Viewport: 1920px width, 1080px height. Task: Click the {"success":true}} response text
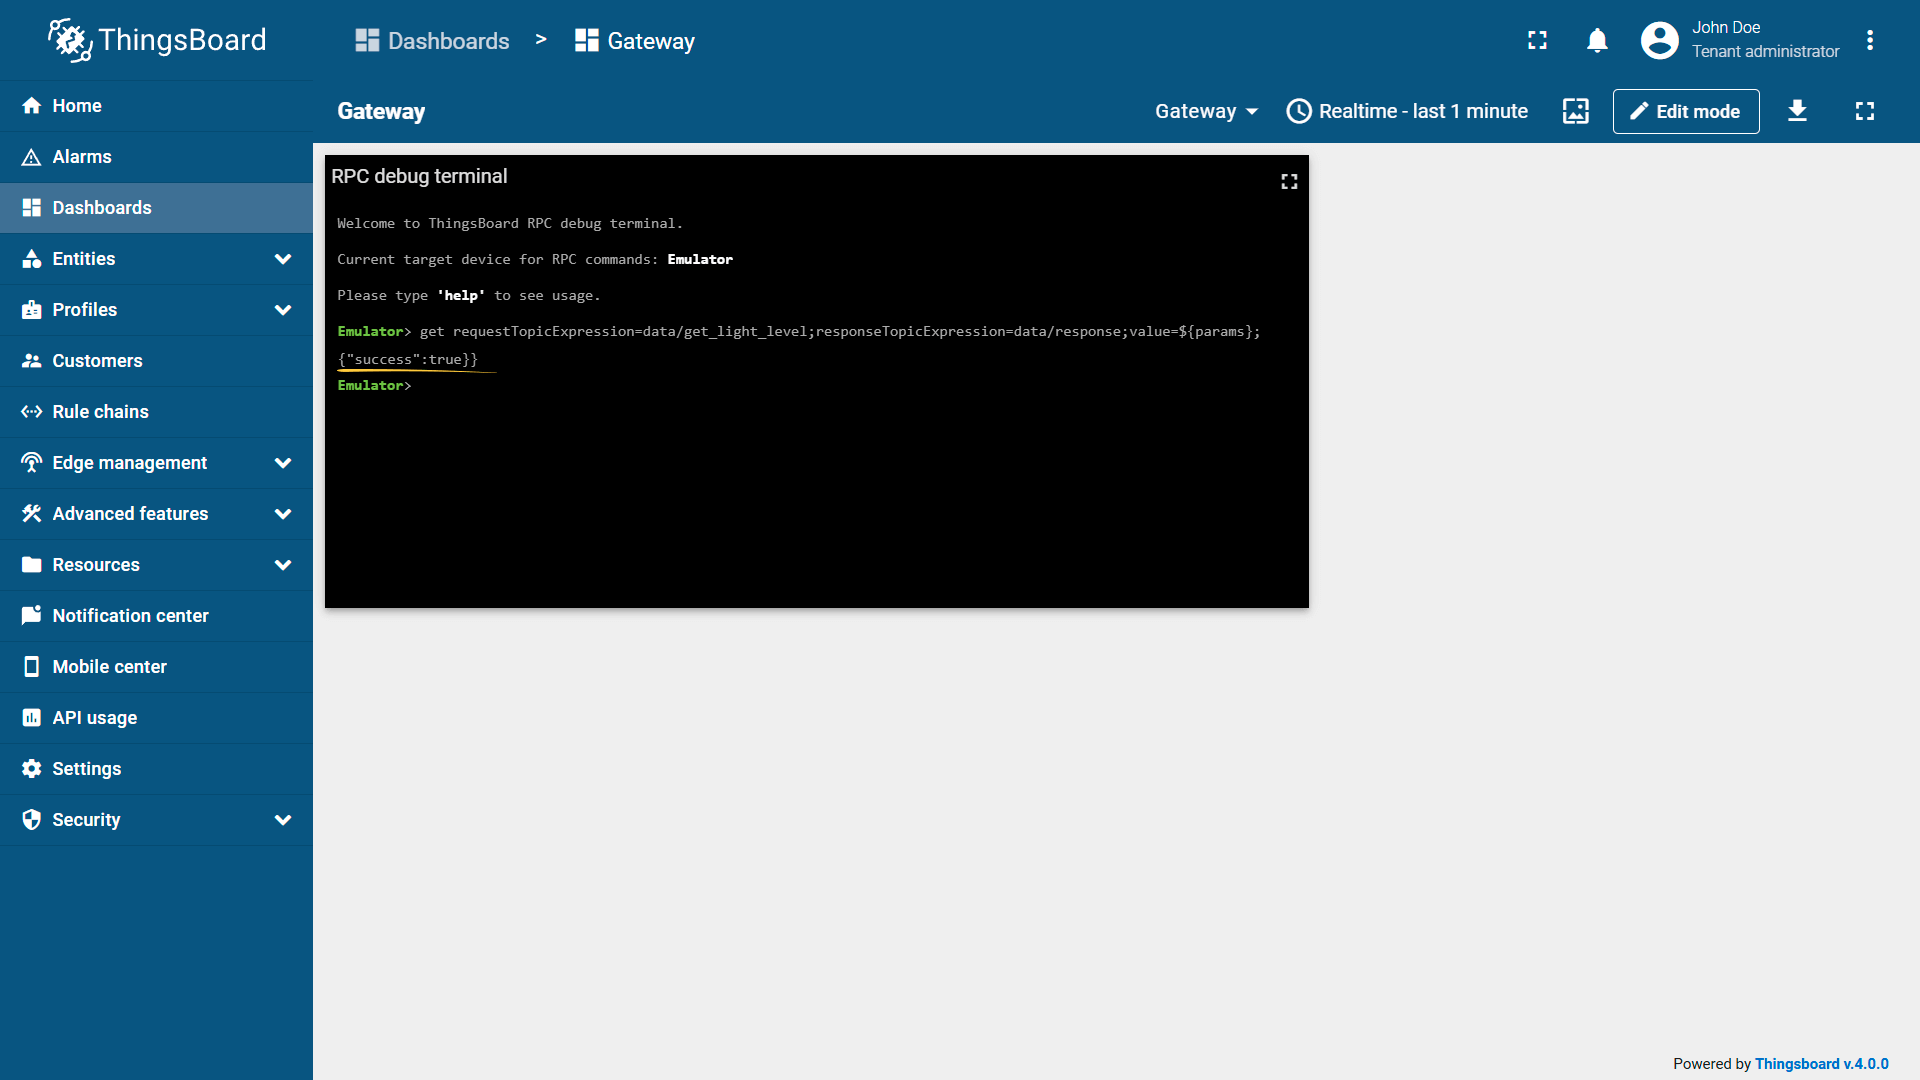point(408,359)
